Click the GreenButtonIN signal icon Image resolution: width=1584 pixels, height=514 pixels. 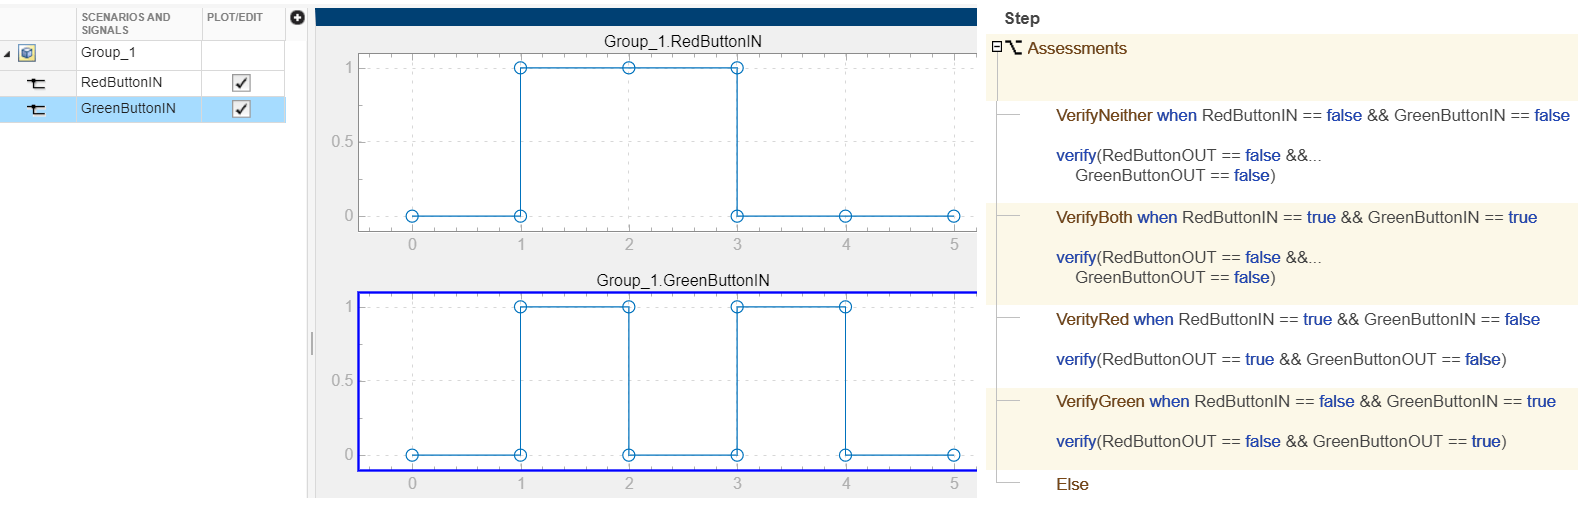[37, 109]
